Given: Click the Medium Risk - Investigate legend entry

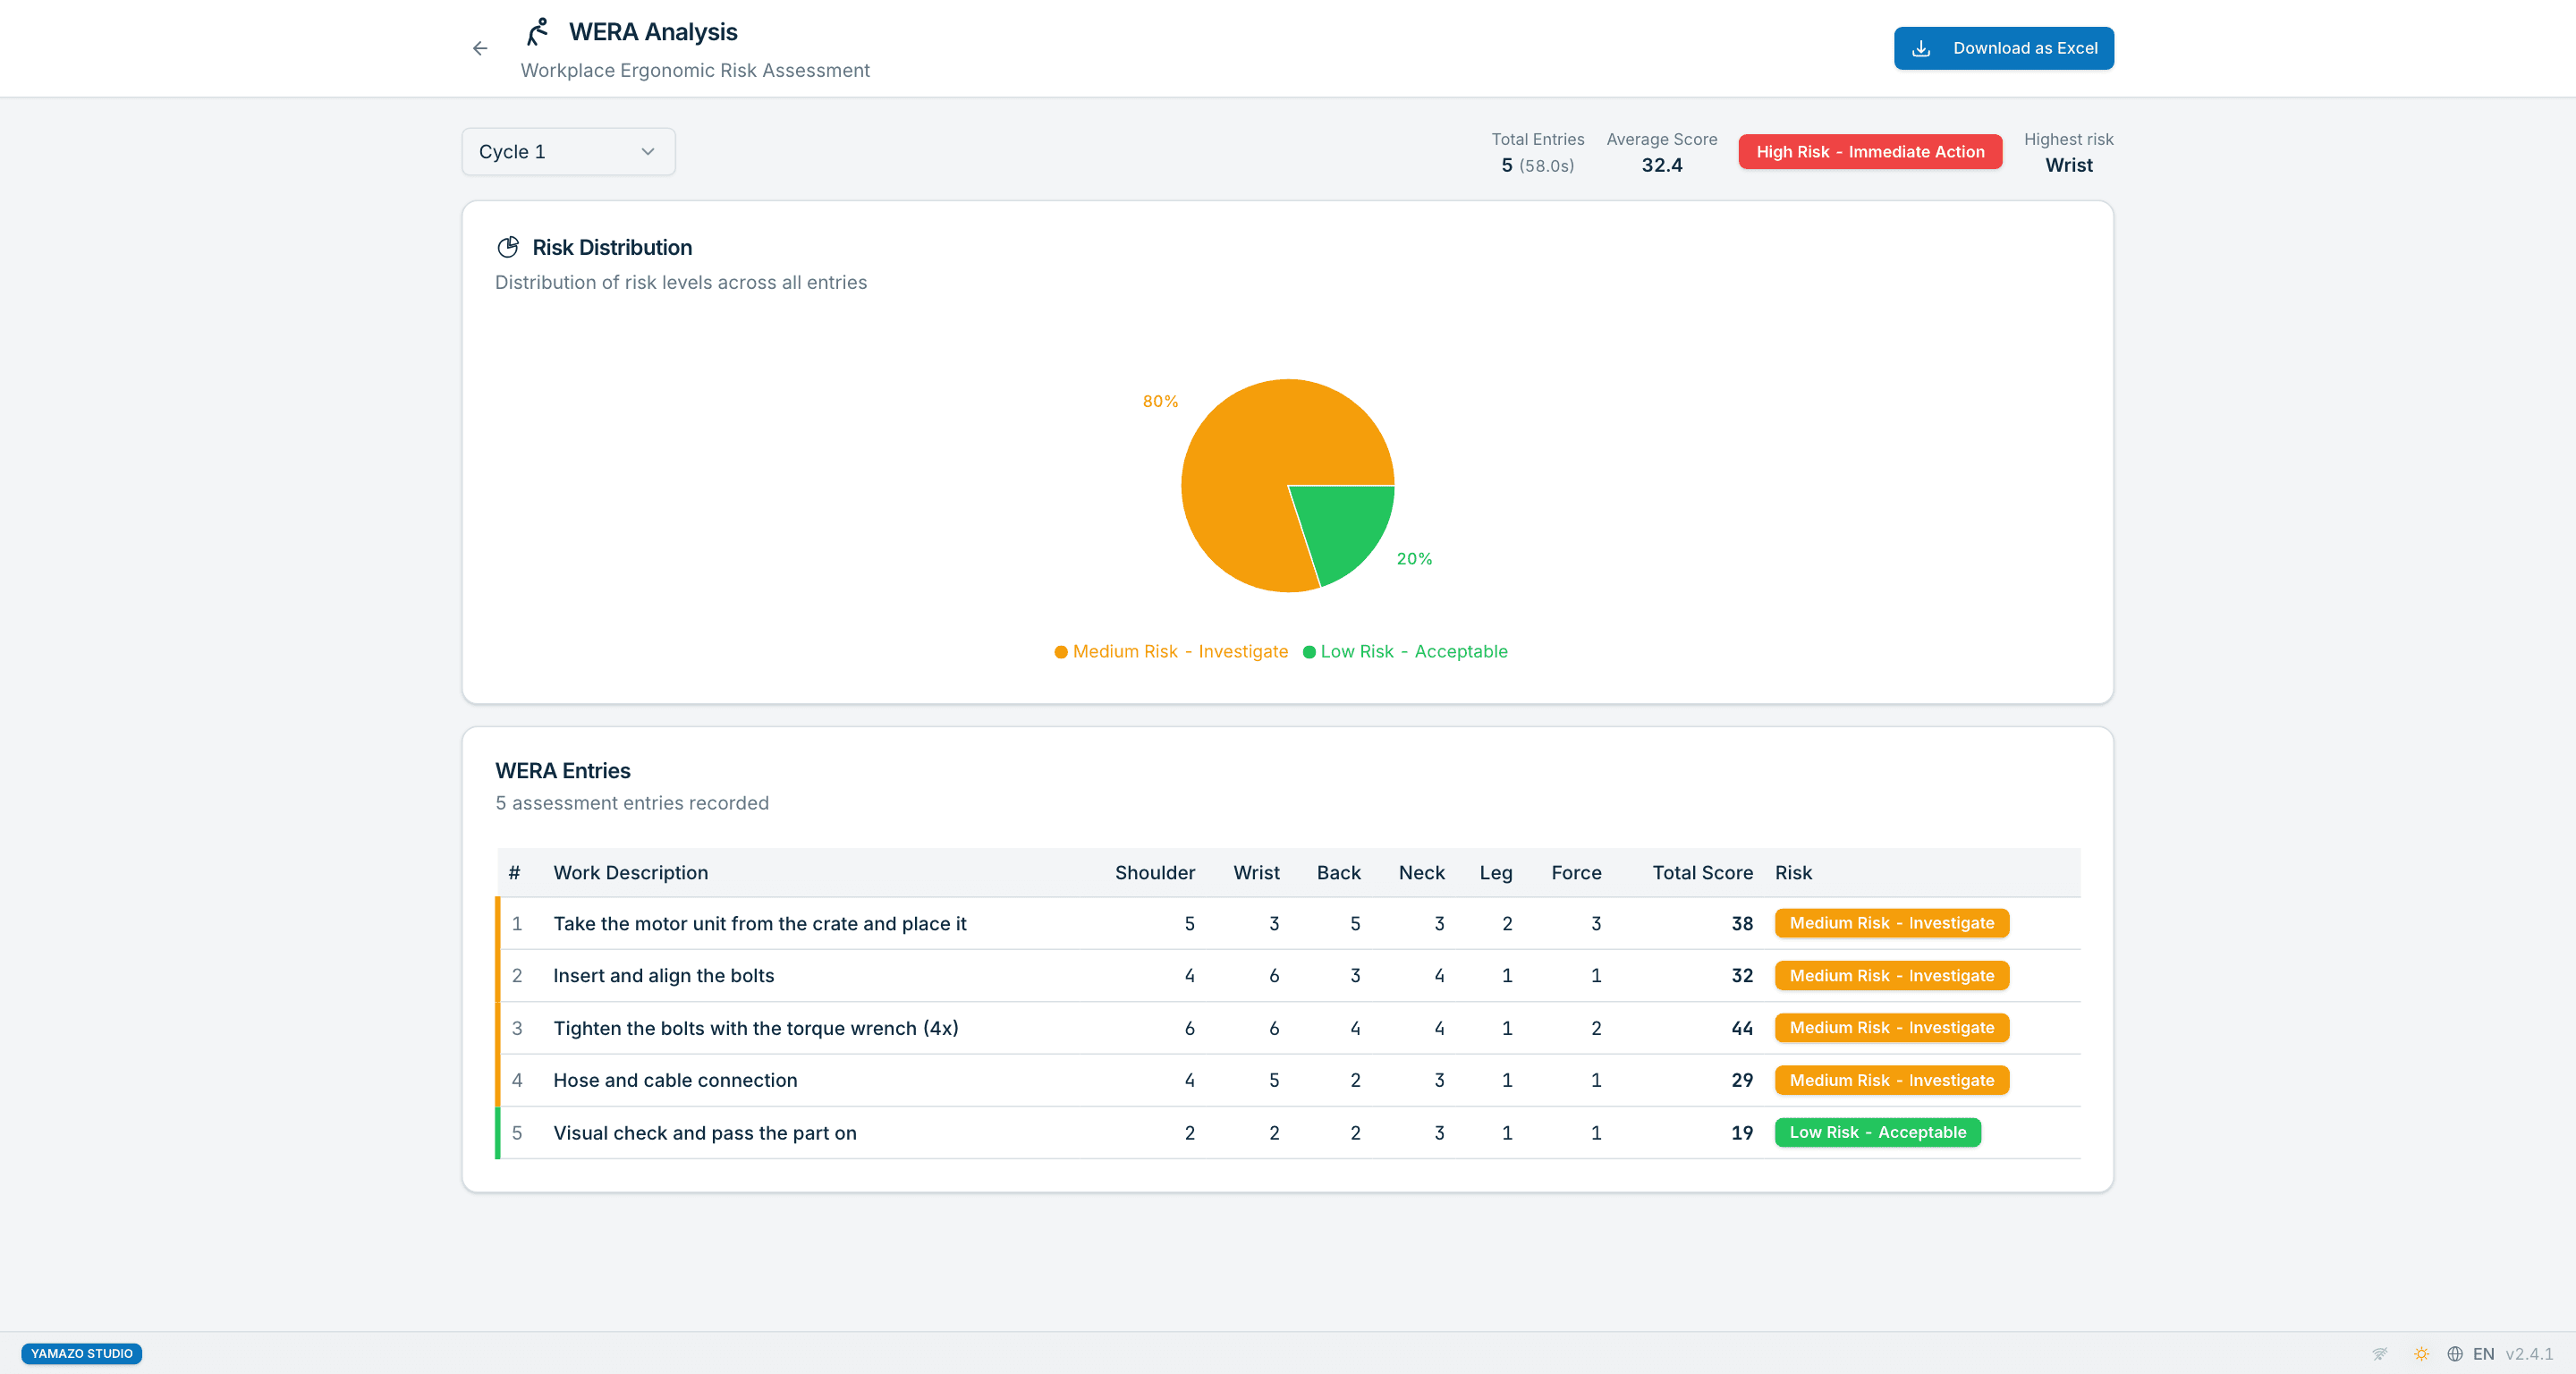Looking at the screenshot, I should 1171,651.
